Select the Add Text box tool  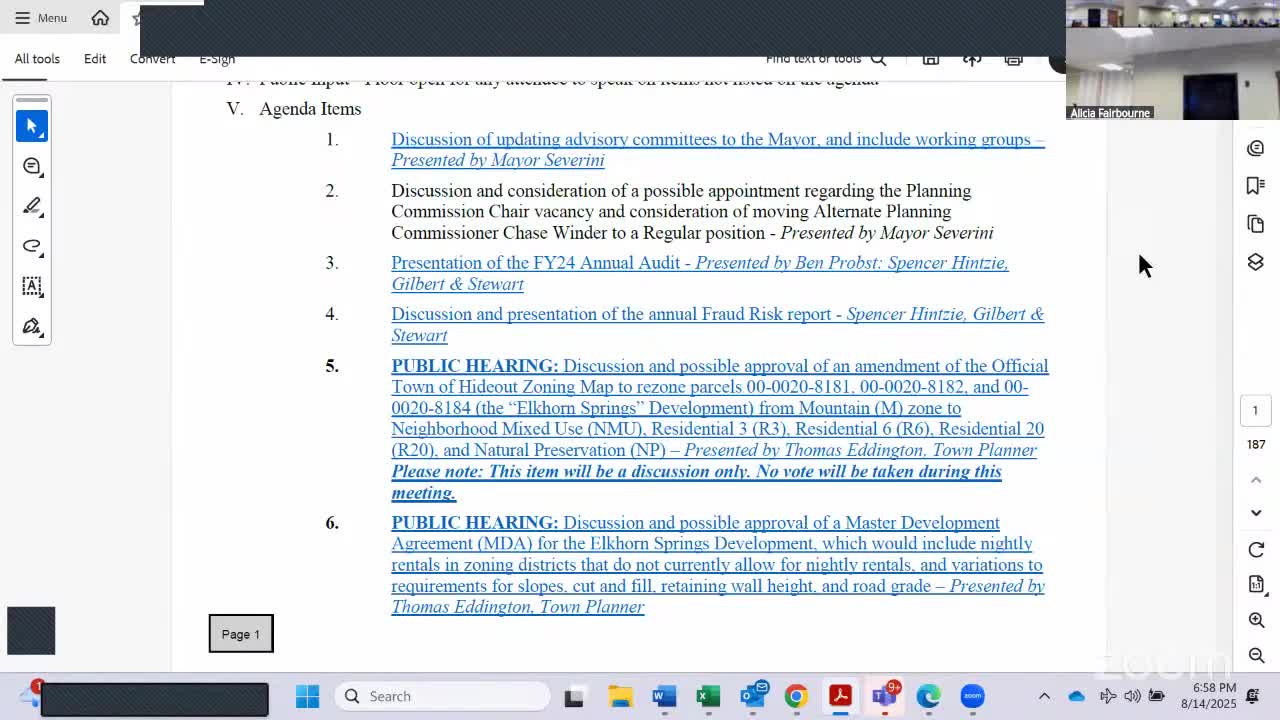[32, 286]
